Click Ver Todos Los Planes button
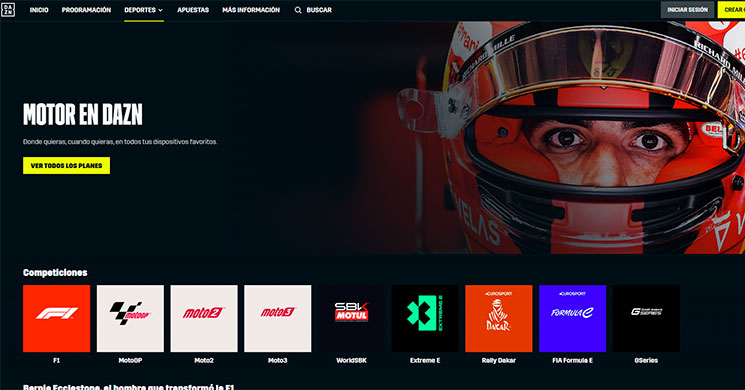Image resolution: width=745 pixels, height=390 pixels. tap(67, 165)
